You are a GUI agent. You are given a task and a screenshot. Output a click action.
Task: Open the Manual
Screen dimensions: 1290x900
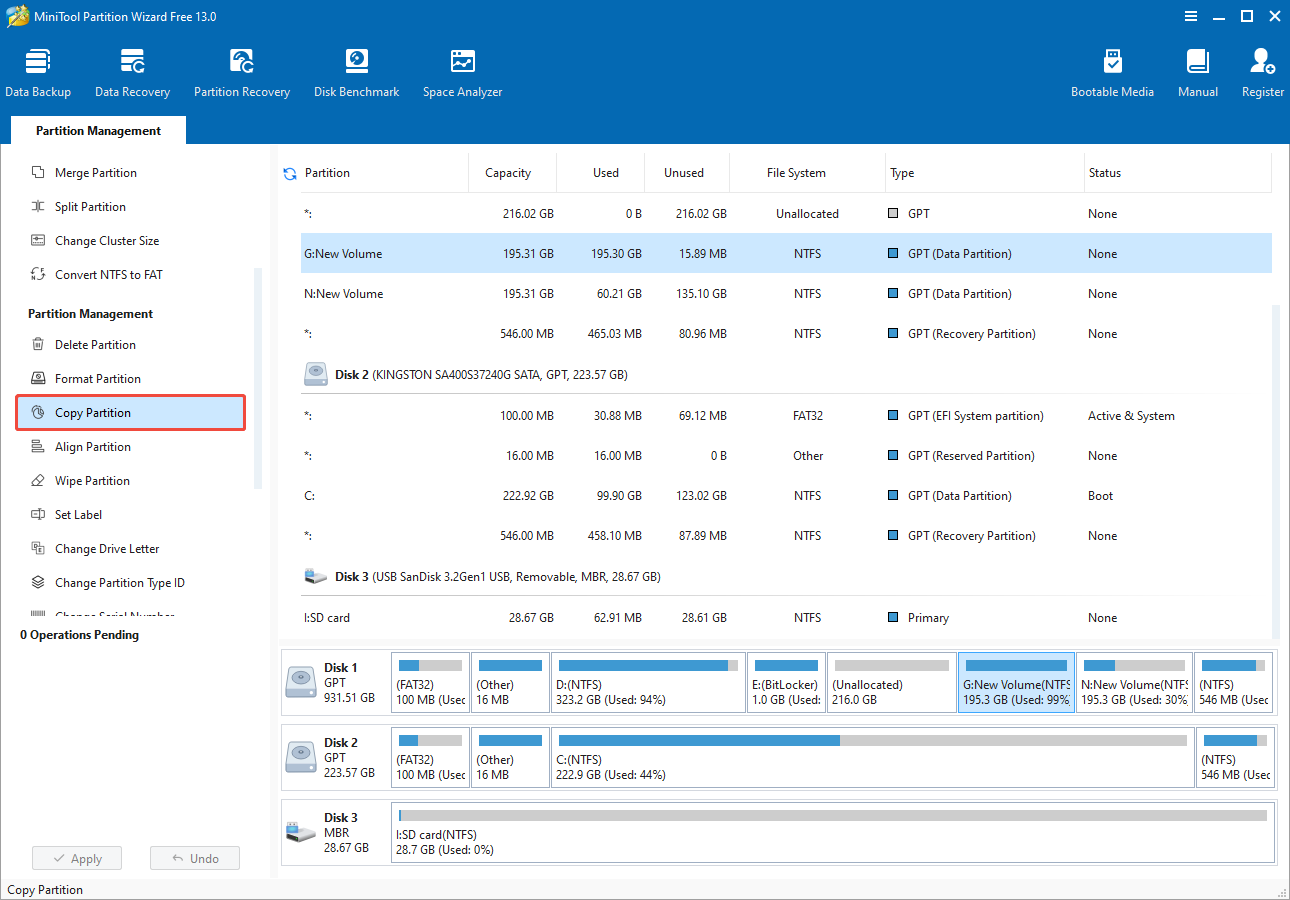(x=1197, y=70)
